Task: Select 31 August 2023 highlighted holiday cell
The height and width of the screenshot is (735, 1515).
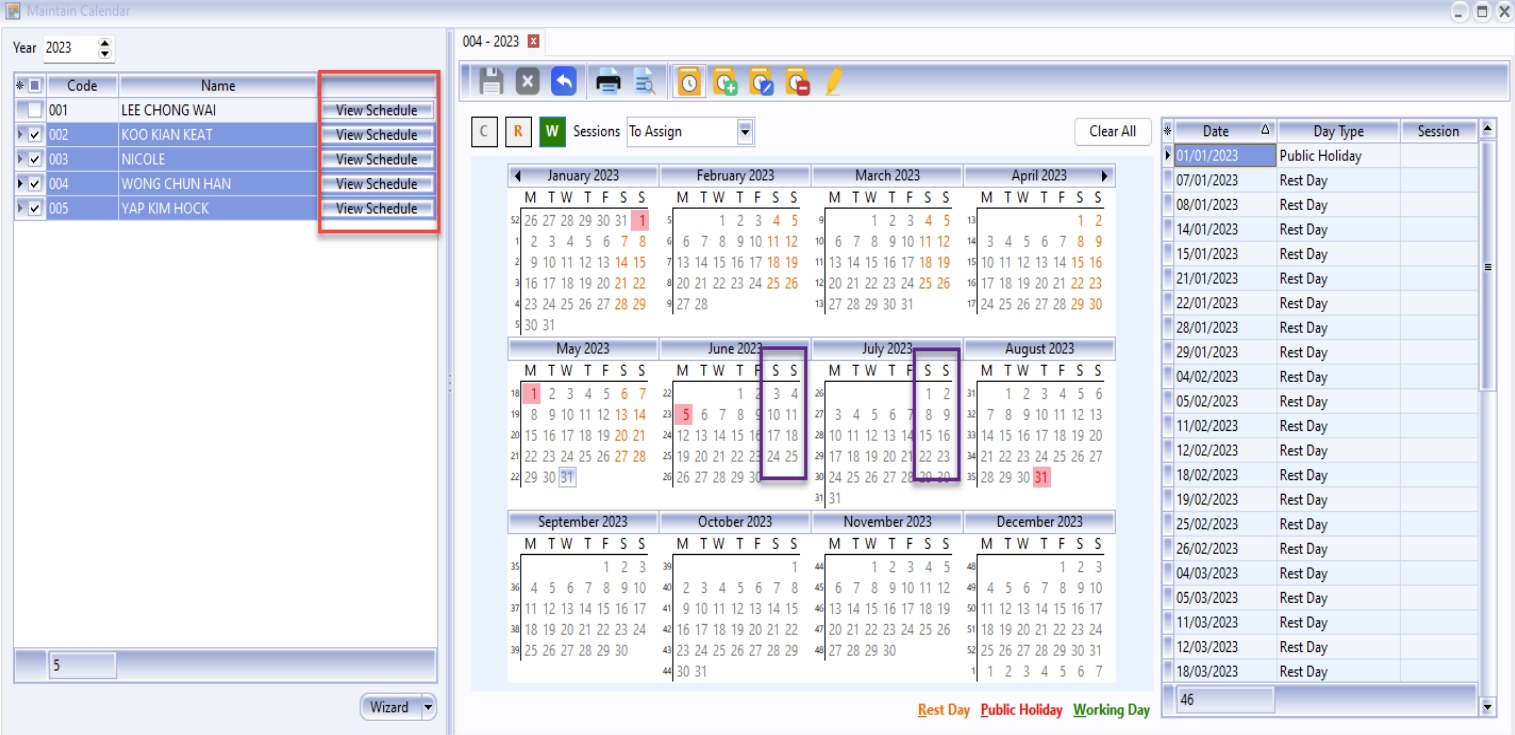Action: pos(1042,478)
